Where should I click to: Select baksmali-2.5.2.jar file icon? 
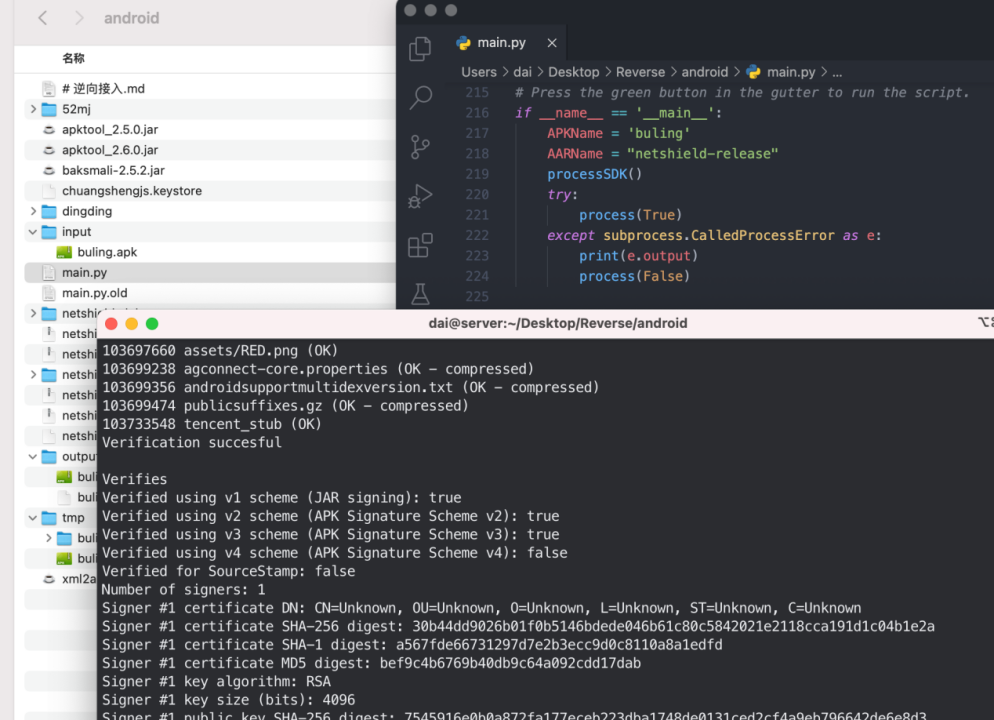[49, 170]
